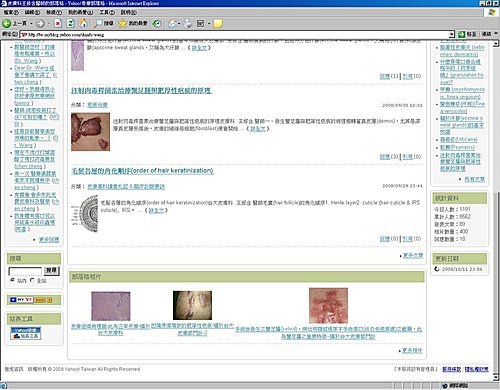Open the 檔案(F) File menu
The width and height of the screenshot is (500, 390).
click(x=11, y=12)
